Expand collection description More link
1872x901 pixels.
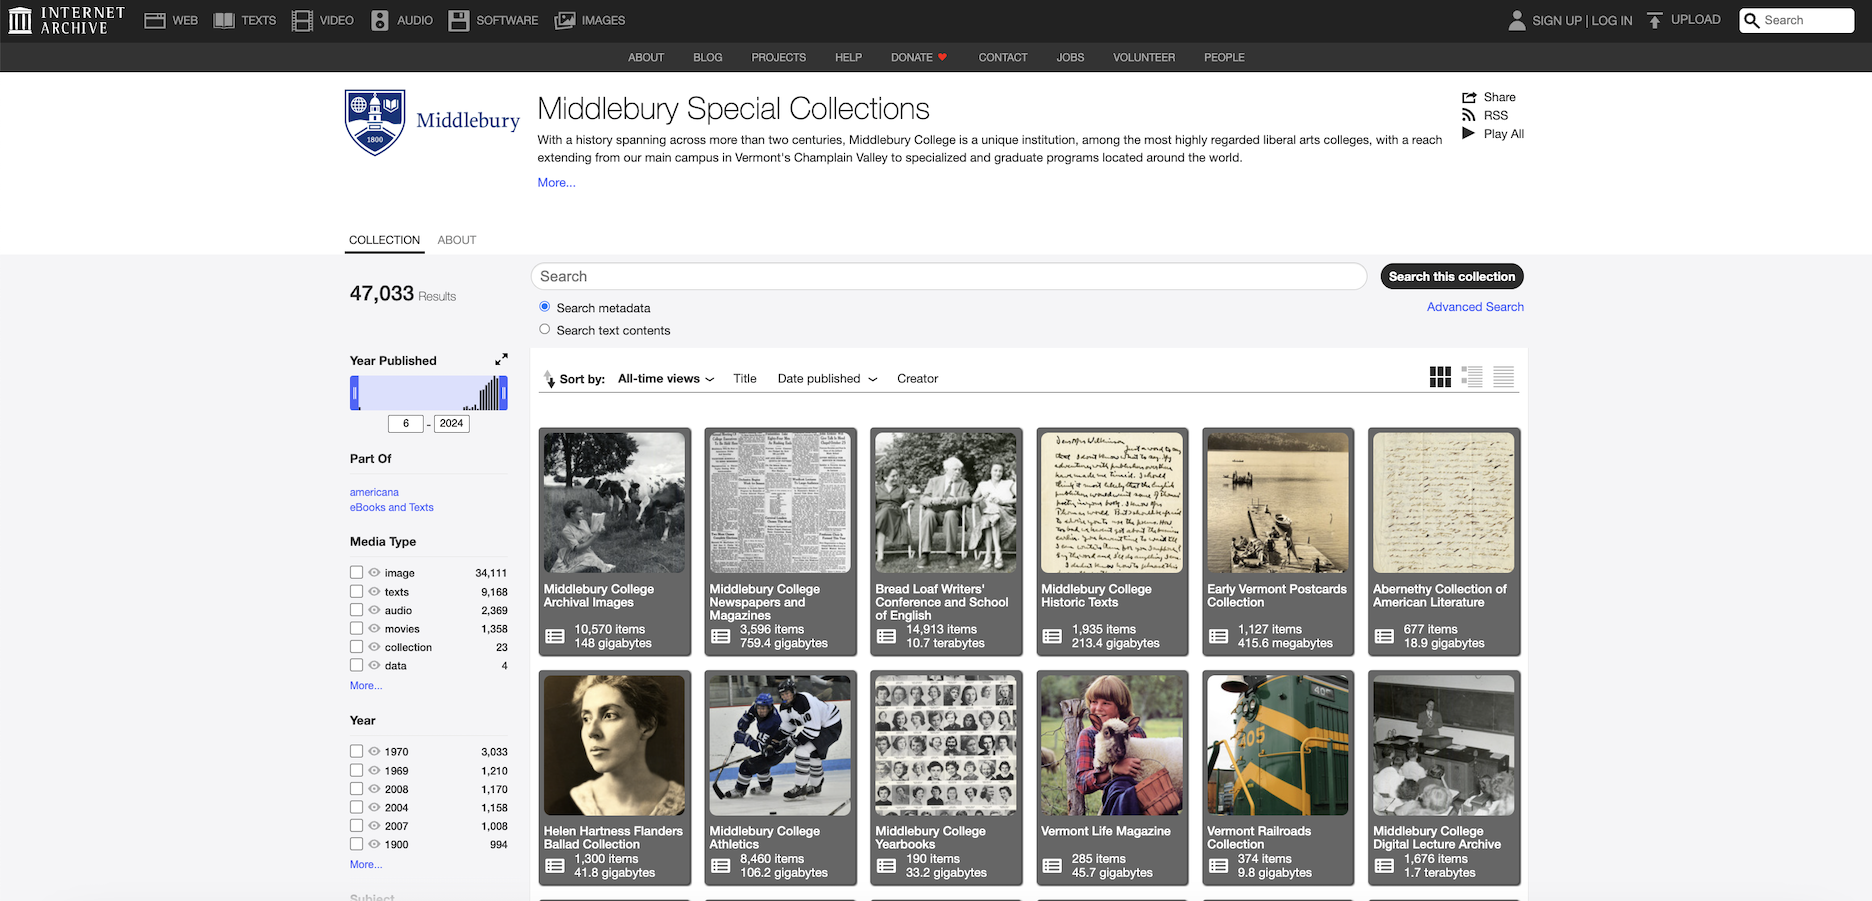coord(556,182)
